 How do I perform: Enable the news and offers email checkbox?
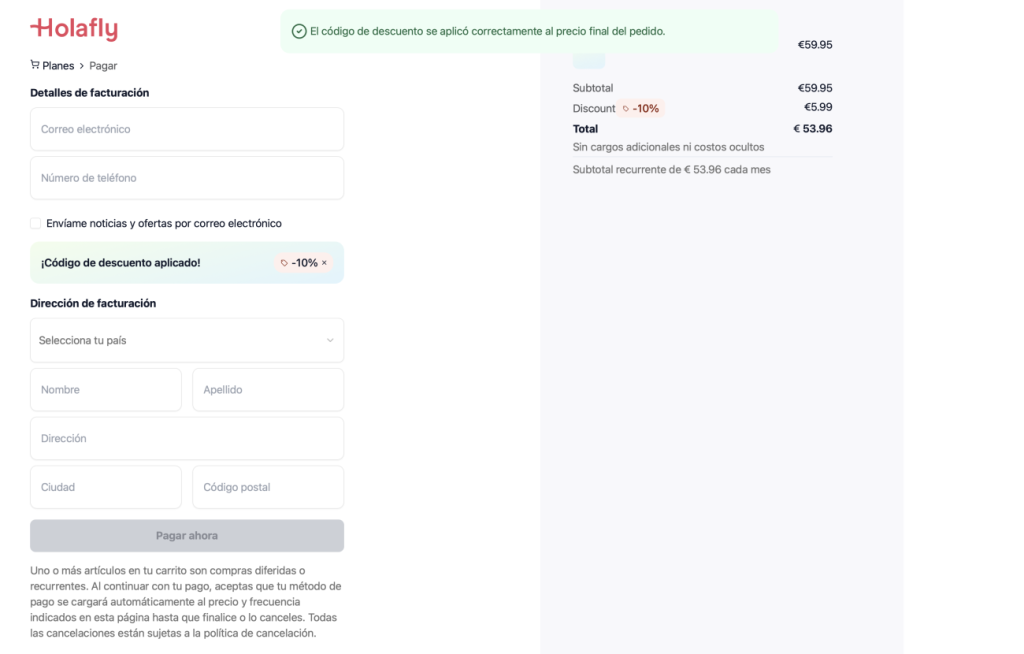(35, 223)
